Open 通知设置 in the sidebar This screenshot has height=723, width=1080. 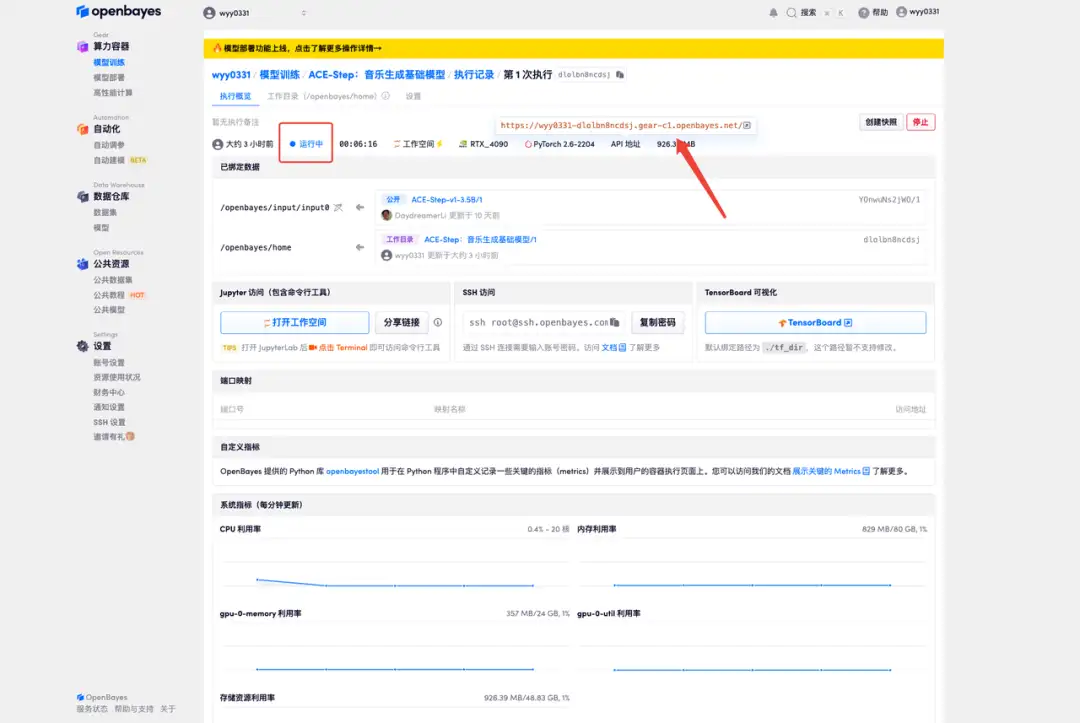109,407
